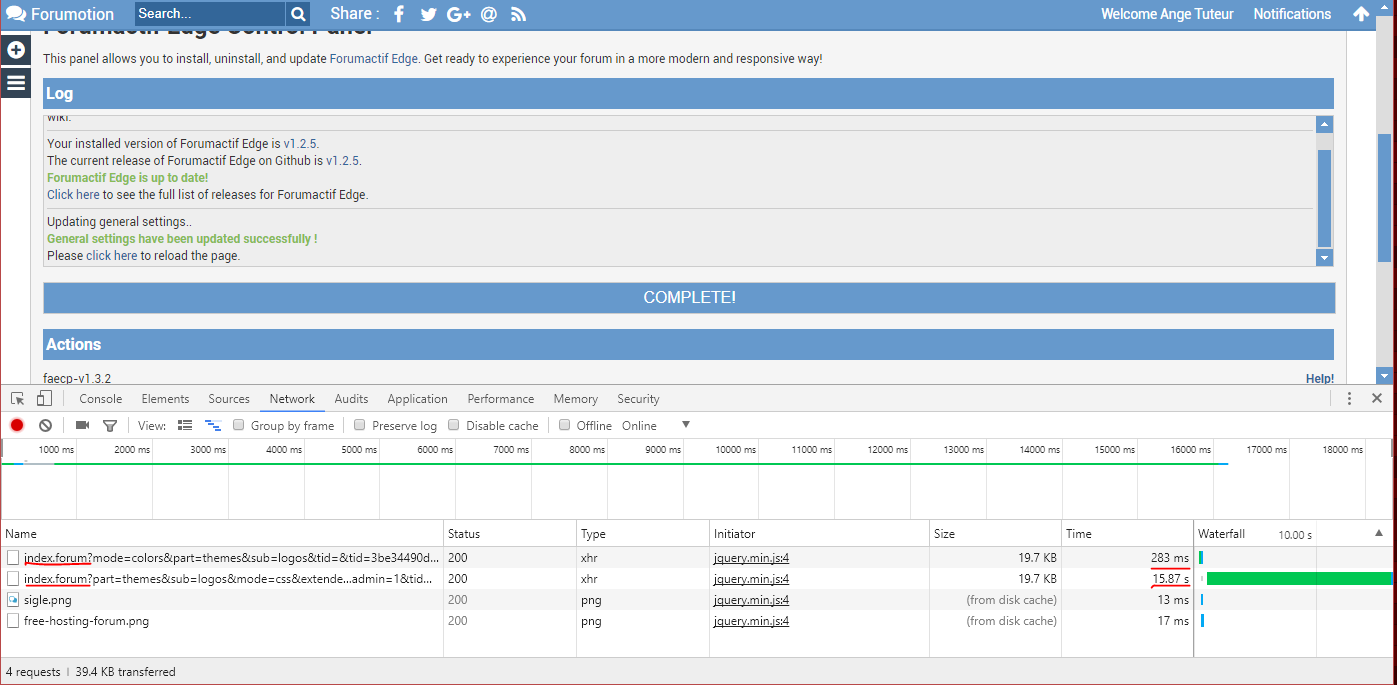This screenshot has height=685, width=1397.
Task: Sort by the Time column header
Action: 1127,534
